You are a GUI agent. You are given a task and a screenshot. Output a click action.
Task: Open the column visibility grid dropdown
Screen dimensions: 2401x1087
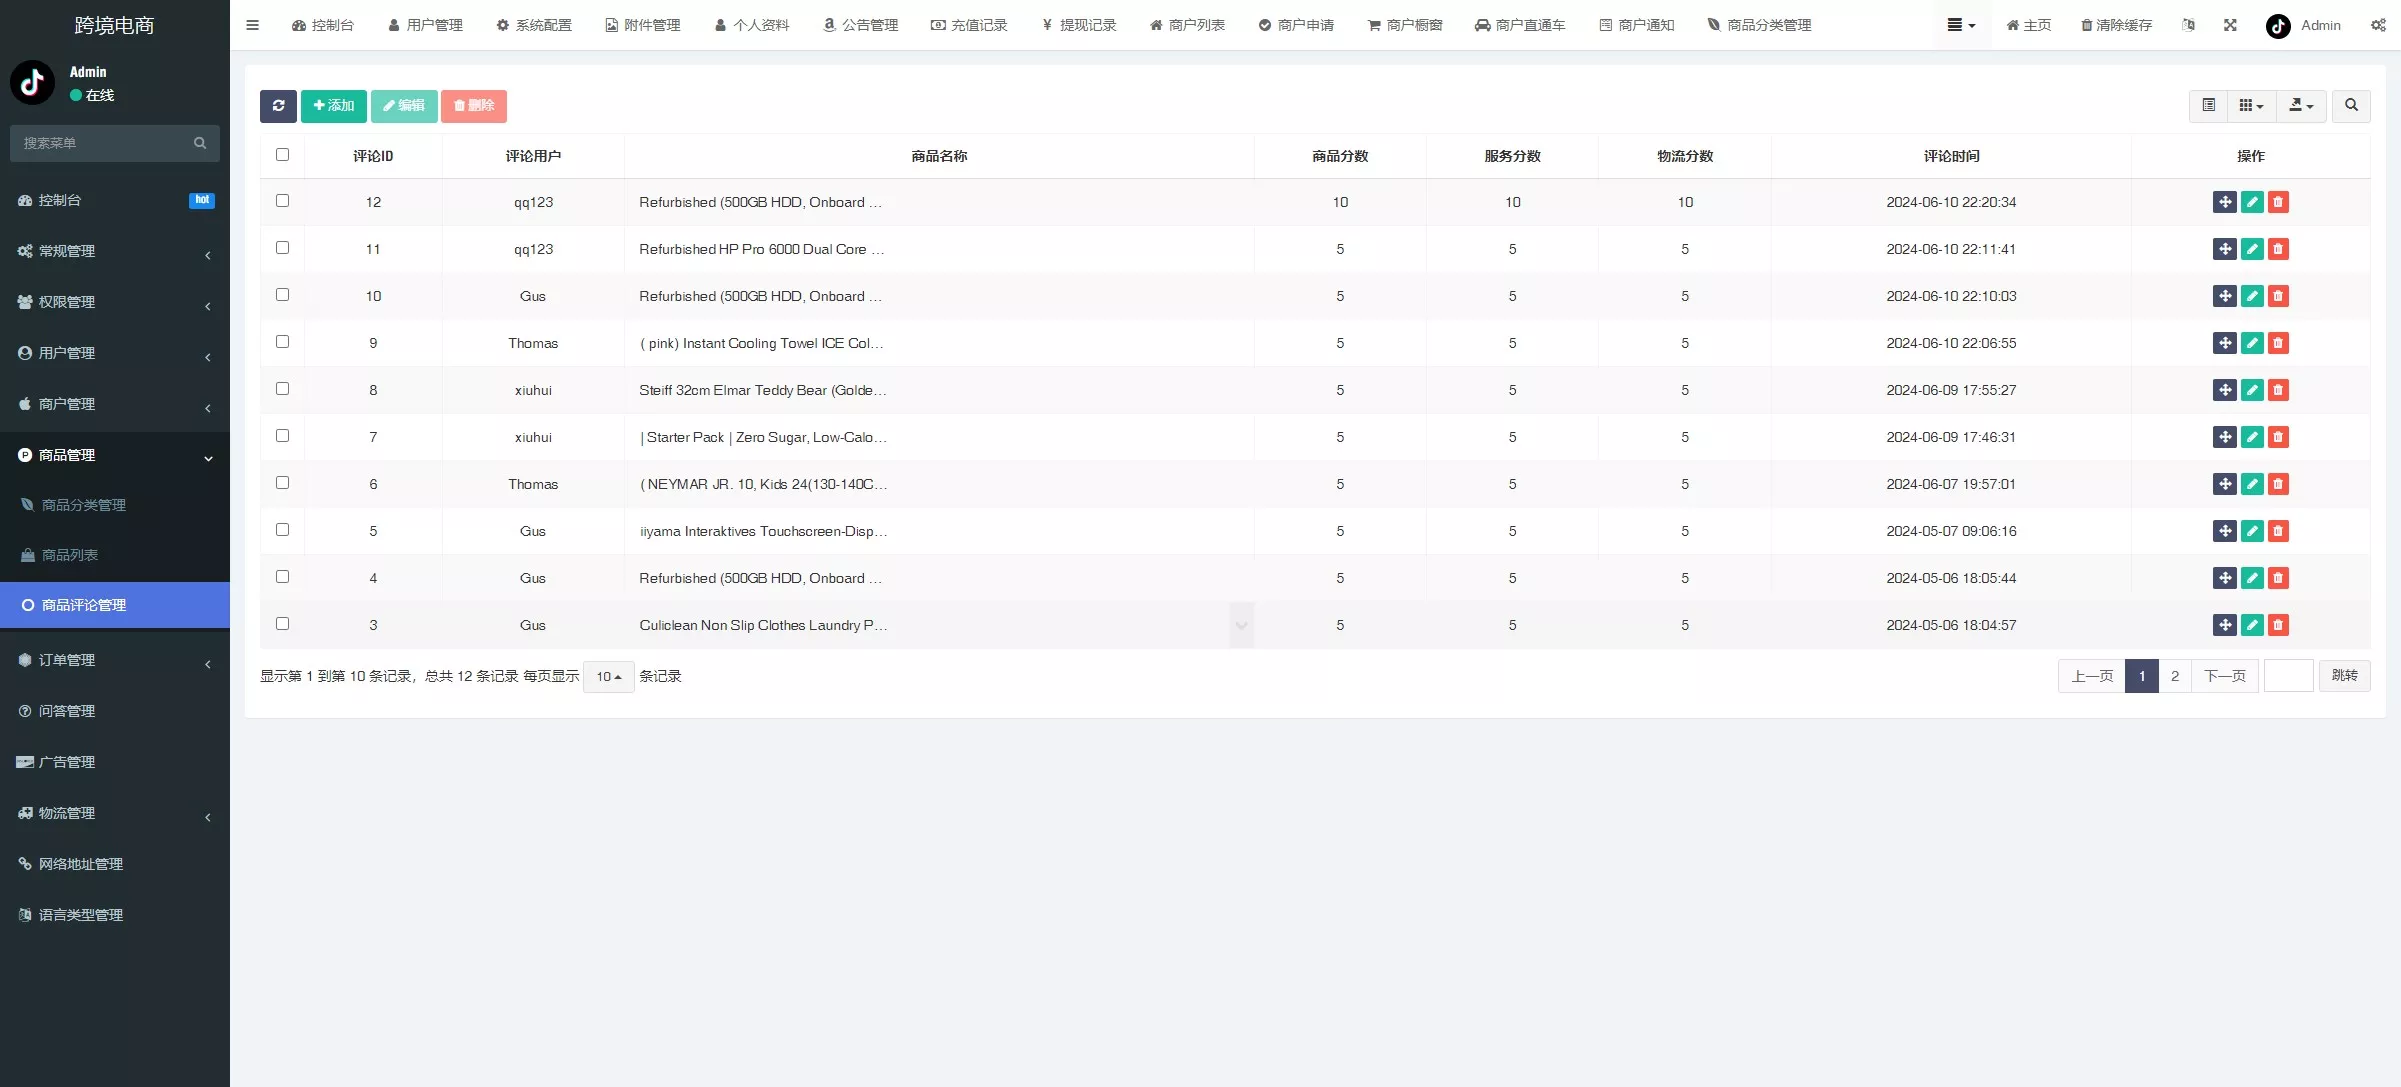tap(2251, 106)
